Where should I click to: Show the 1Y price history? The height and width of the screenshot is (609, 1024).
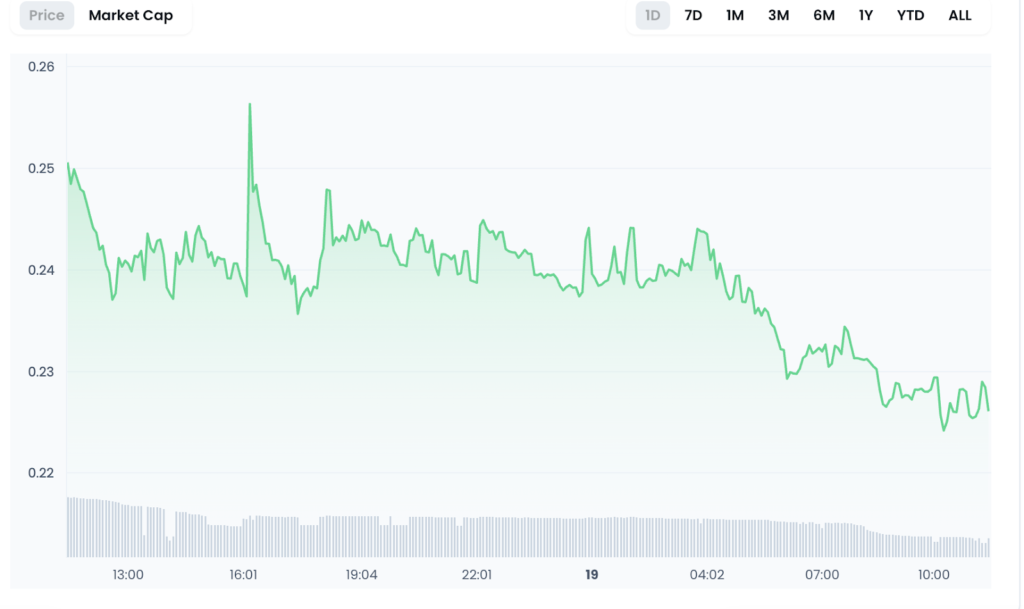[x=866, y=16]
